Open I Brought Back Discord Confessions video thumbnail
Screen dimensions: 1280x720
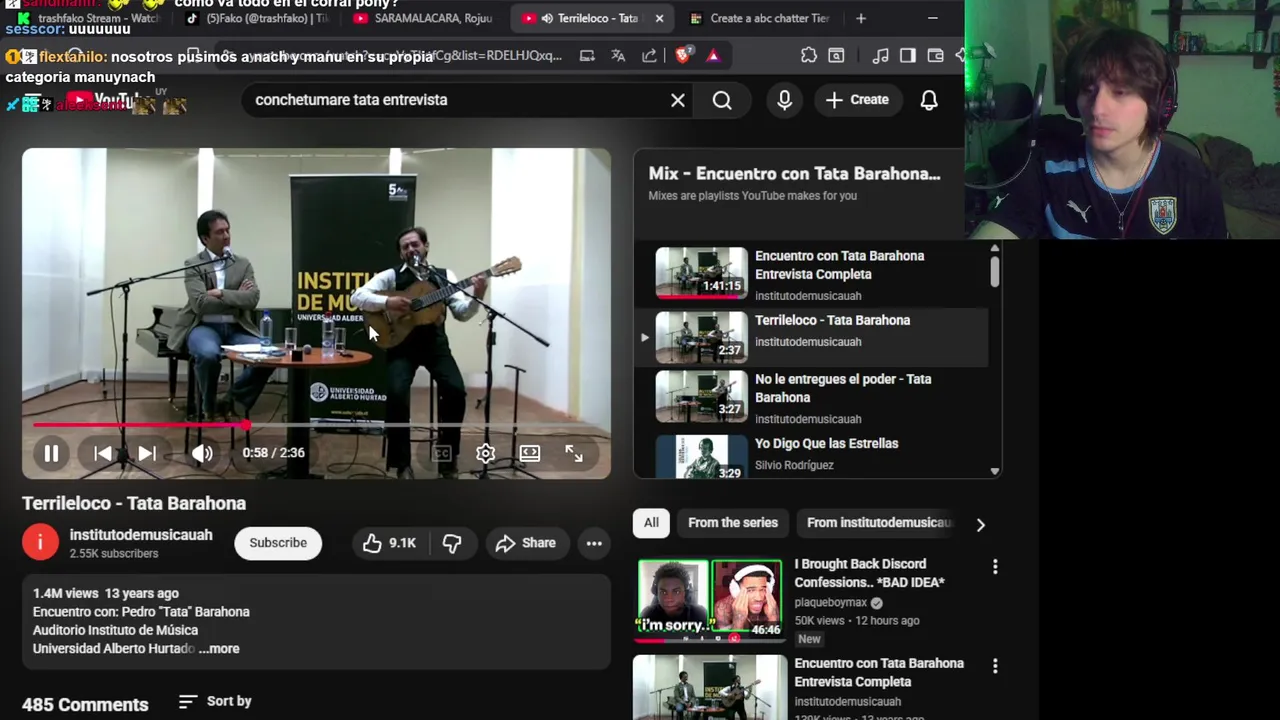coord(710,599)
